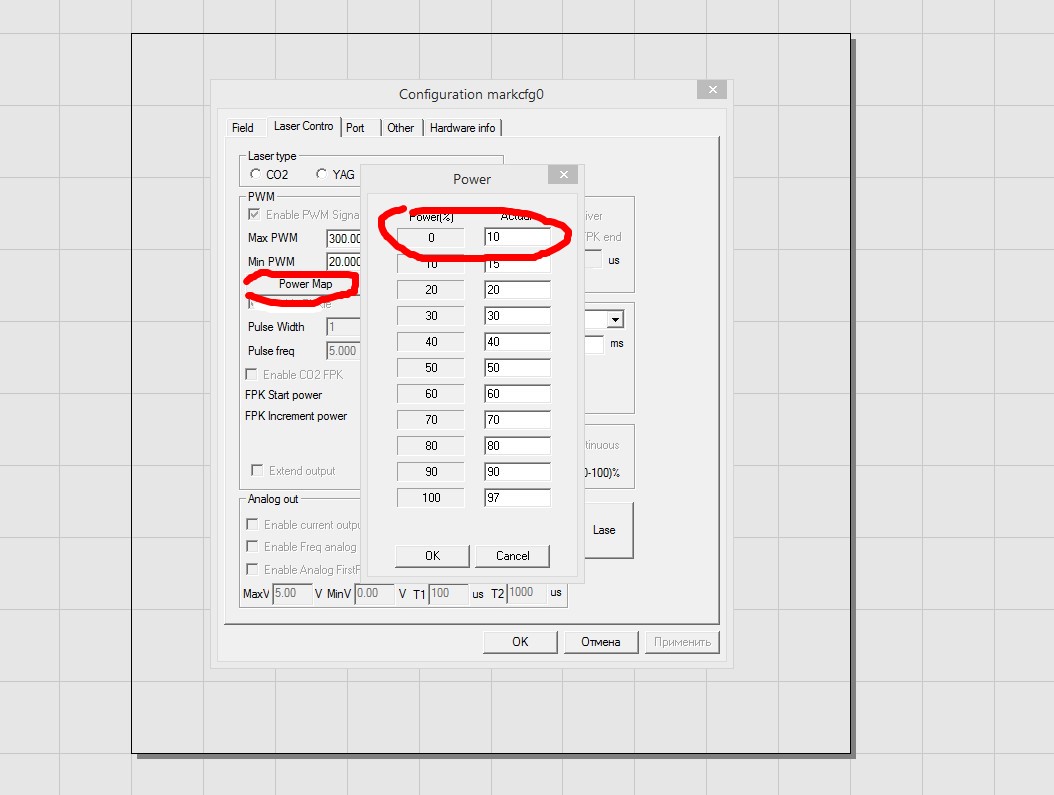Click the Actual field for 50% power
The image size is (1054, 795).
tap(516, 368)
